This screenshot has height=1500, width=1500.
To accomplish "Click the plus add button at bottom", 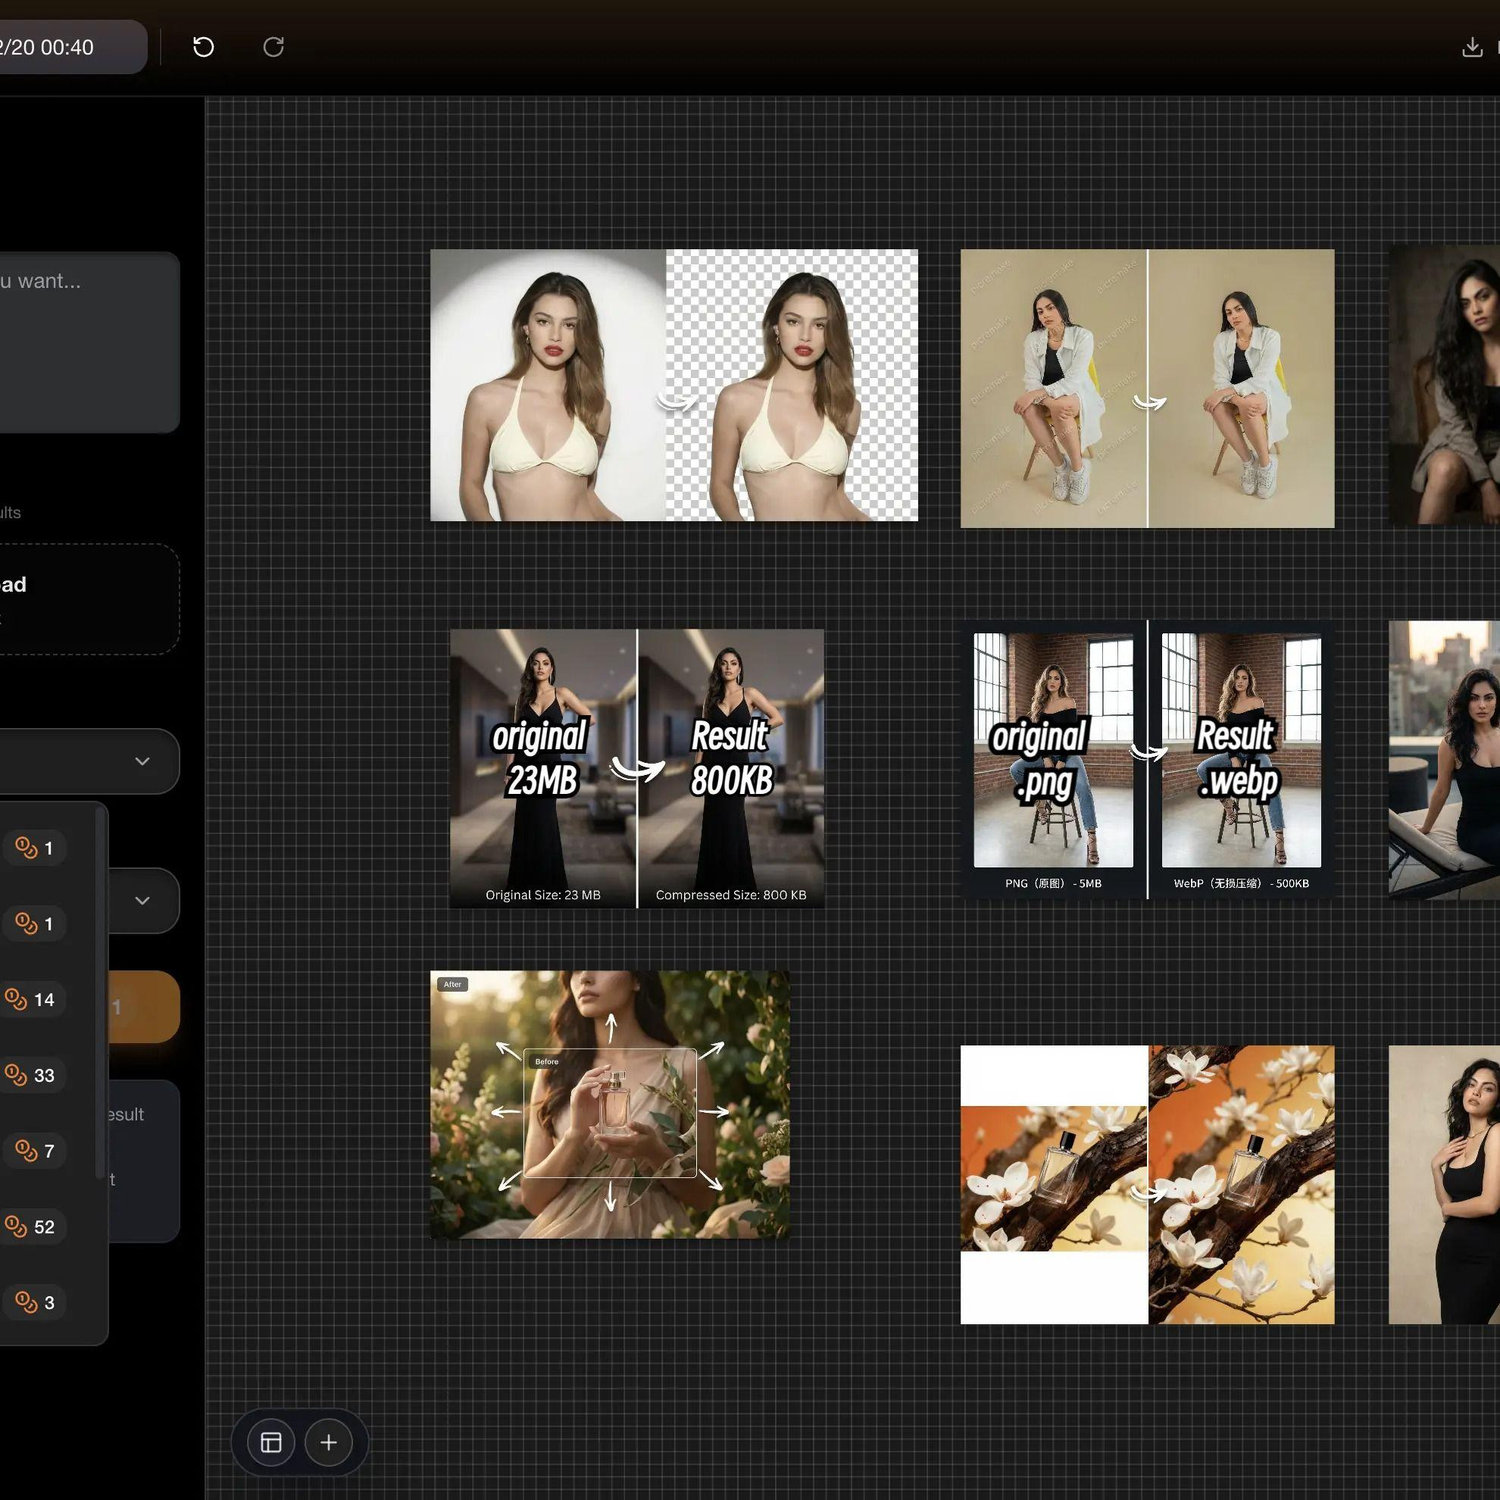I will coord(328,1442).
